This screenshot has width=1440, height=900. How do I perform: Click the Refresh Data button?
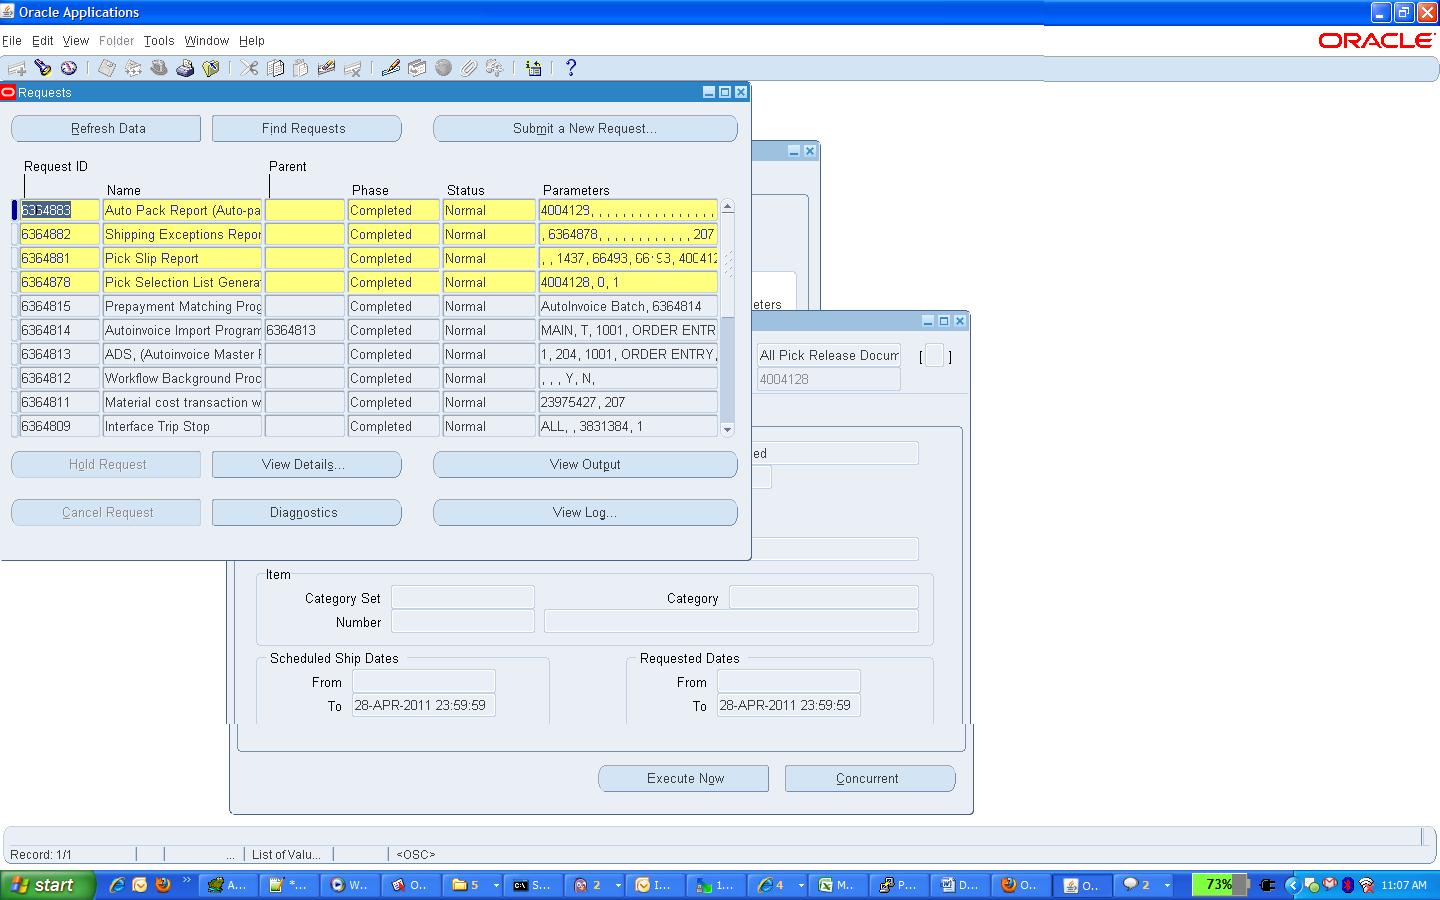pos(106,128)
